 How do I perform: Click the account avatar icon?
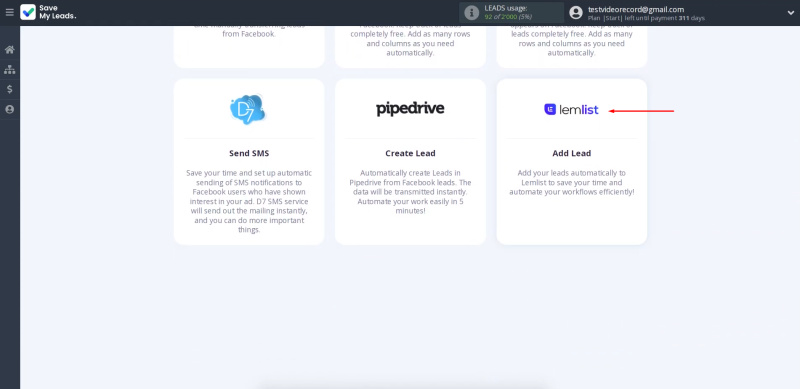pos(576,13)
